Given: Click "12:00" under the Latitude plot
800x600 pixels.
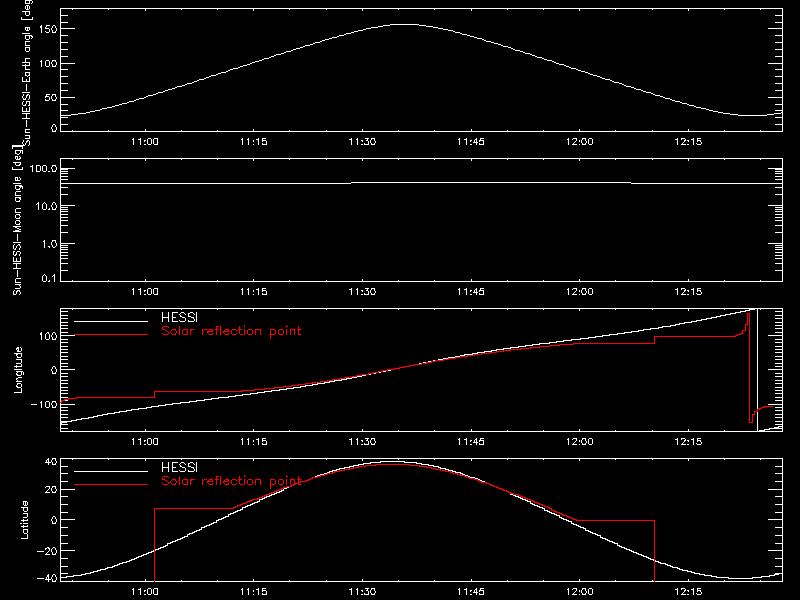Looking at the screenshot, I should pos(580,592).
